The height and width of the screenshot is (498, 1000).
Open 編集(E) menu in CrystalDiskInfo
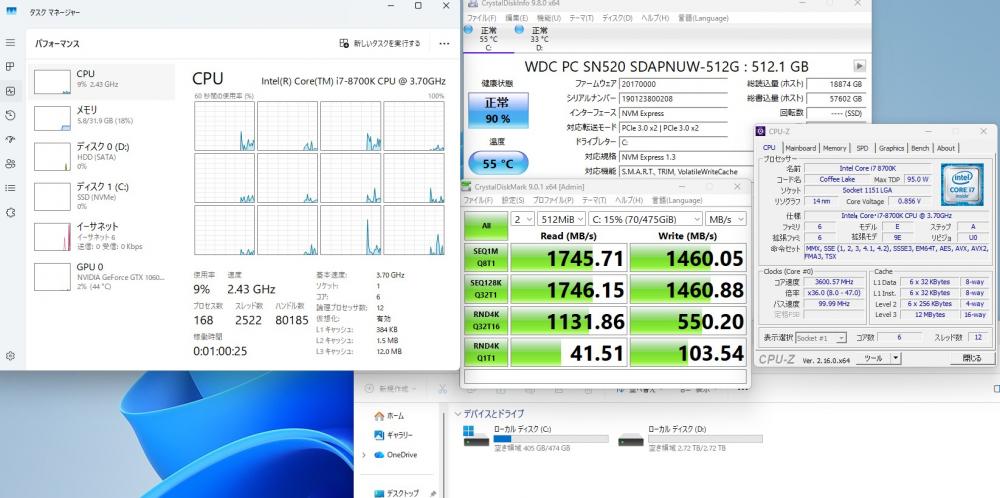[516, 18]
